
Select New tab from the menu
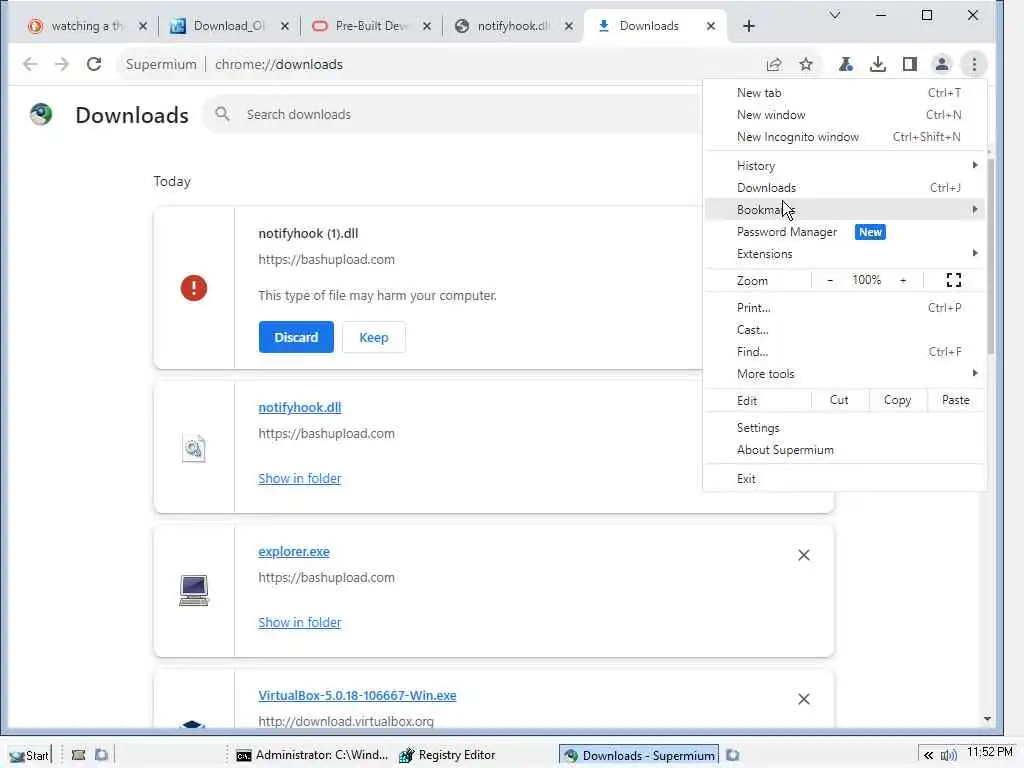(x=844, y=93)
